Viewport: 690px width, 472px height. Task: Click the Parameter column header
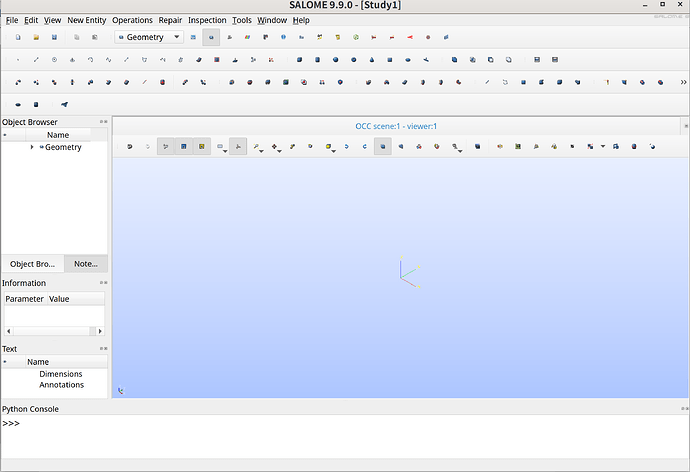coord(25,299)
